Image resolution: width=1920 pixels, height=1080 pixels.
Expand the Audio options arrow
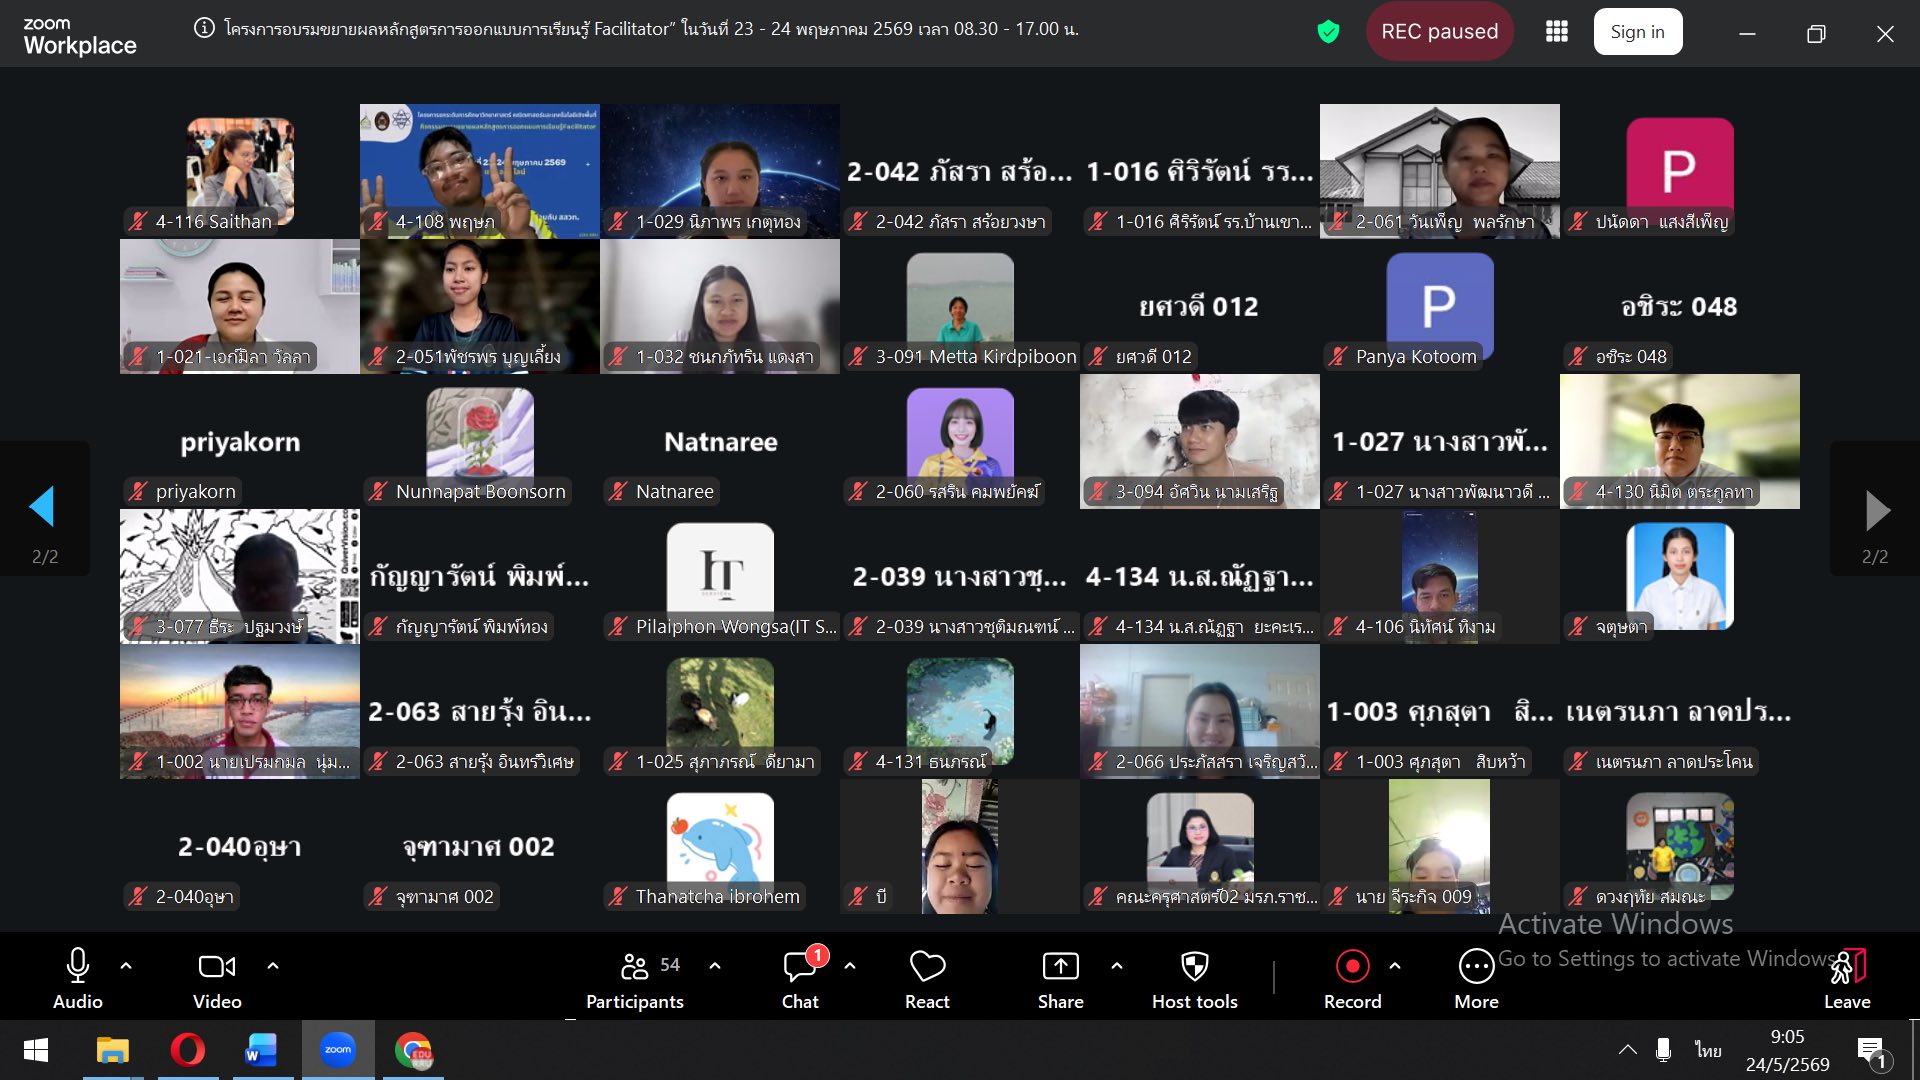click(126, 966)
